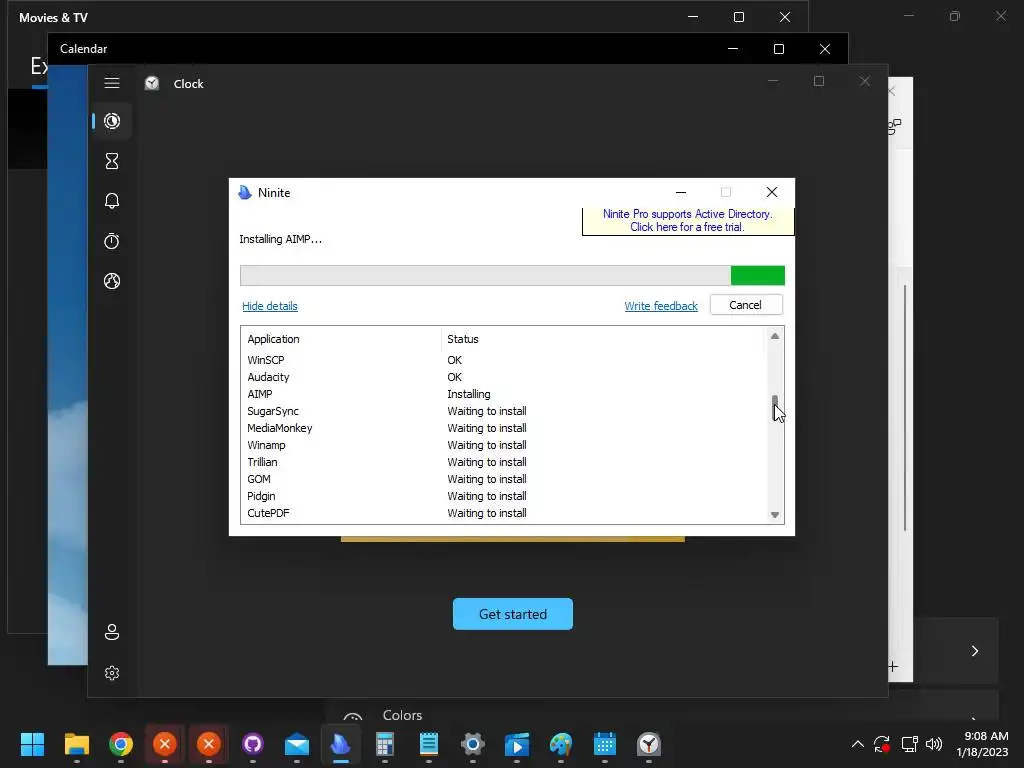The image size is (1024, 768).
Task: Show hidden system tray icons
Action: coord(857,744)
